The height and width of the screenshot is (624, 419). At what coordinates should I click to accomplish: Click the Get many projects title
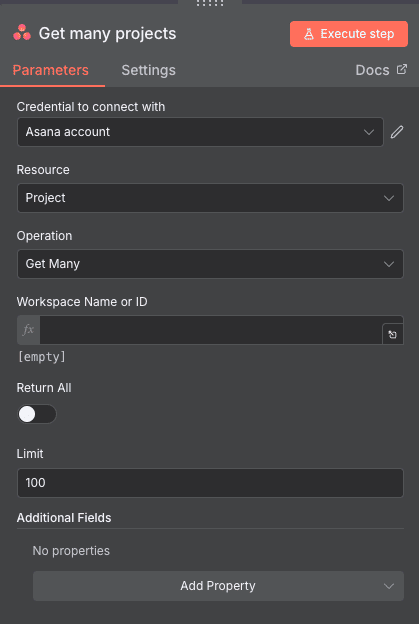tap(107, 34)
